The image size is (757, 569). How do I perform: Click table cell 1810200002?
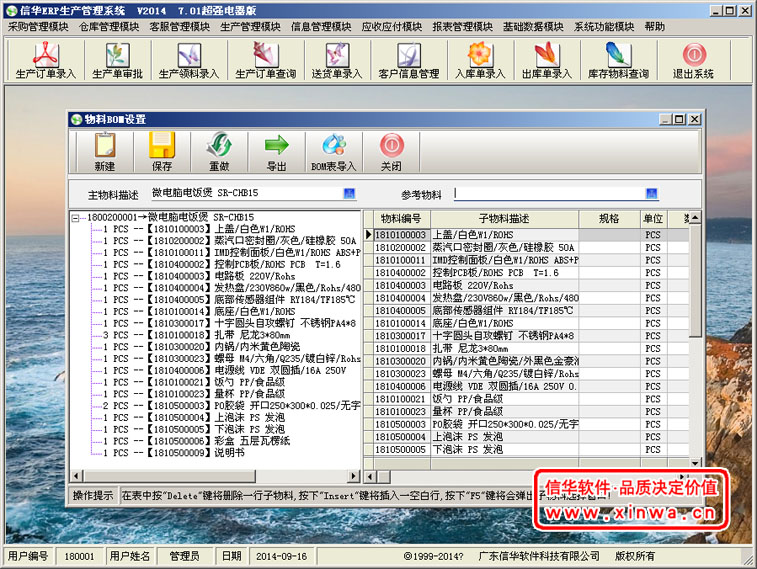tap(401, 248)
